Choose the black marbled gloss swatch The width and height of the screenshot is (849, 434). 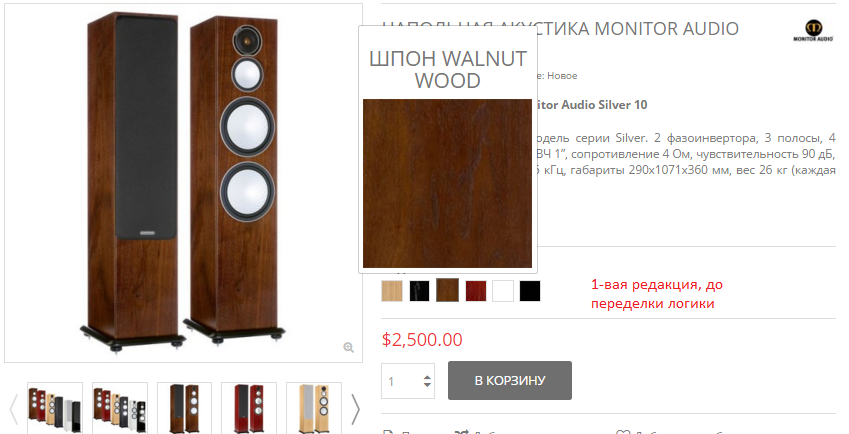coord(419,291)
